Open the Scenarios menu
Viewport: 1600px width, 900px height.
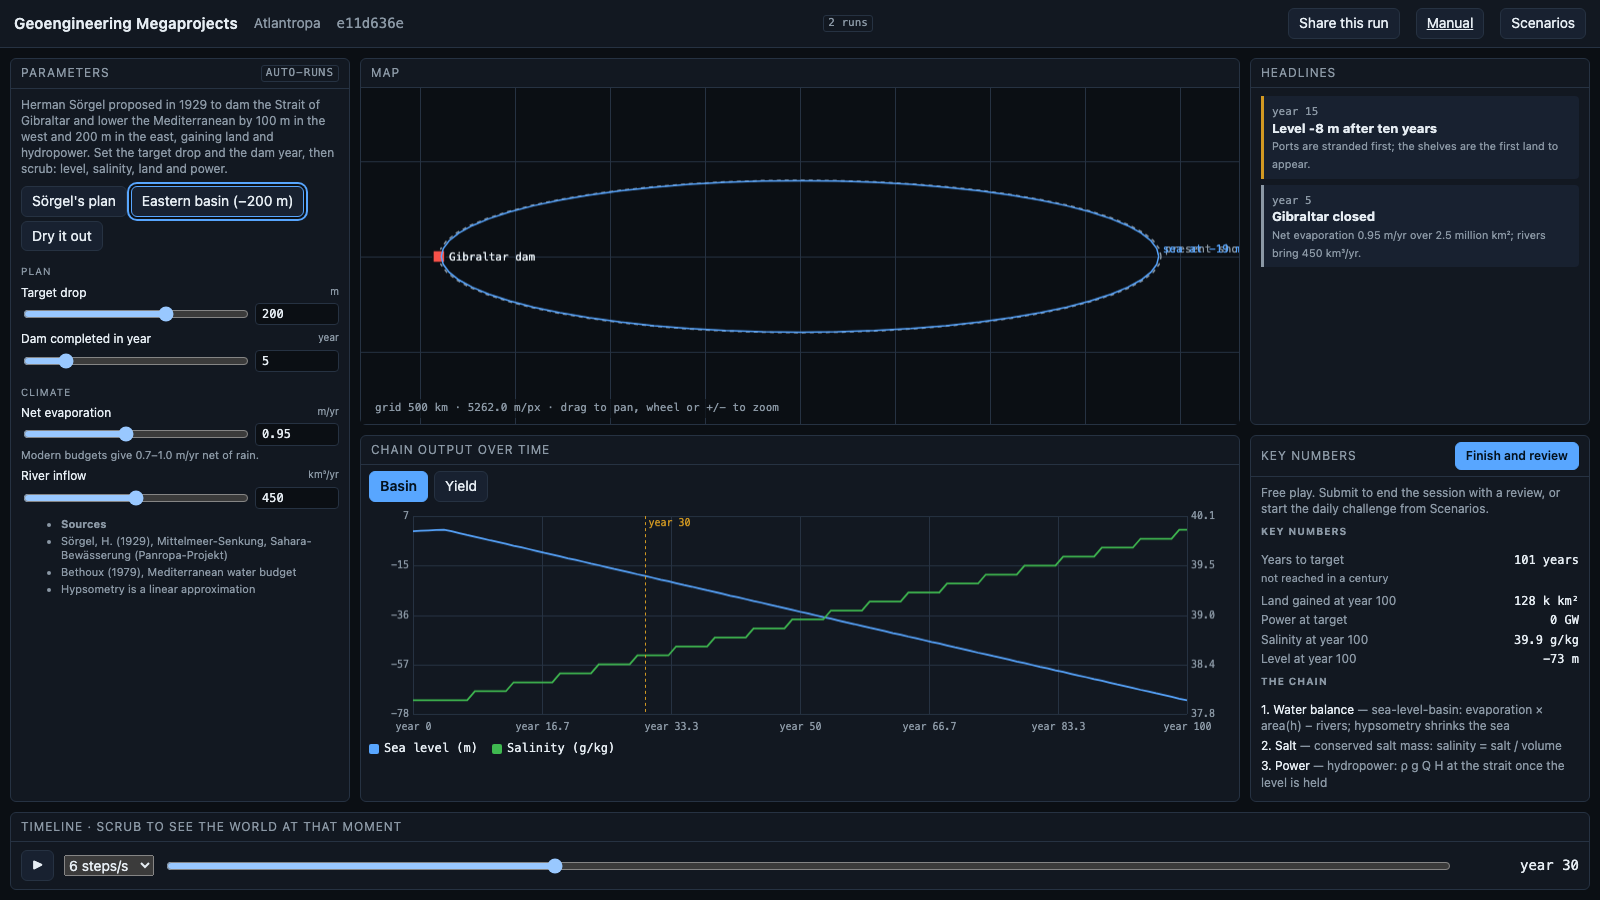point(1542,23)
